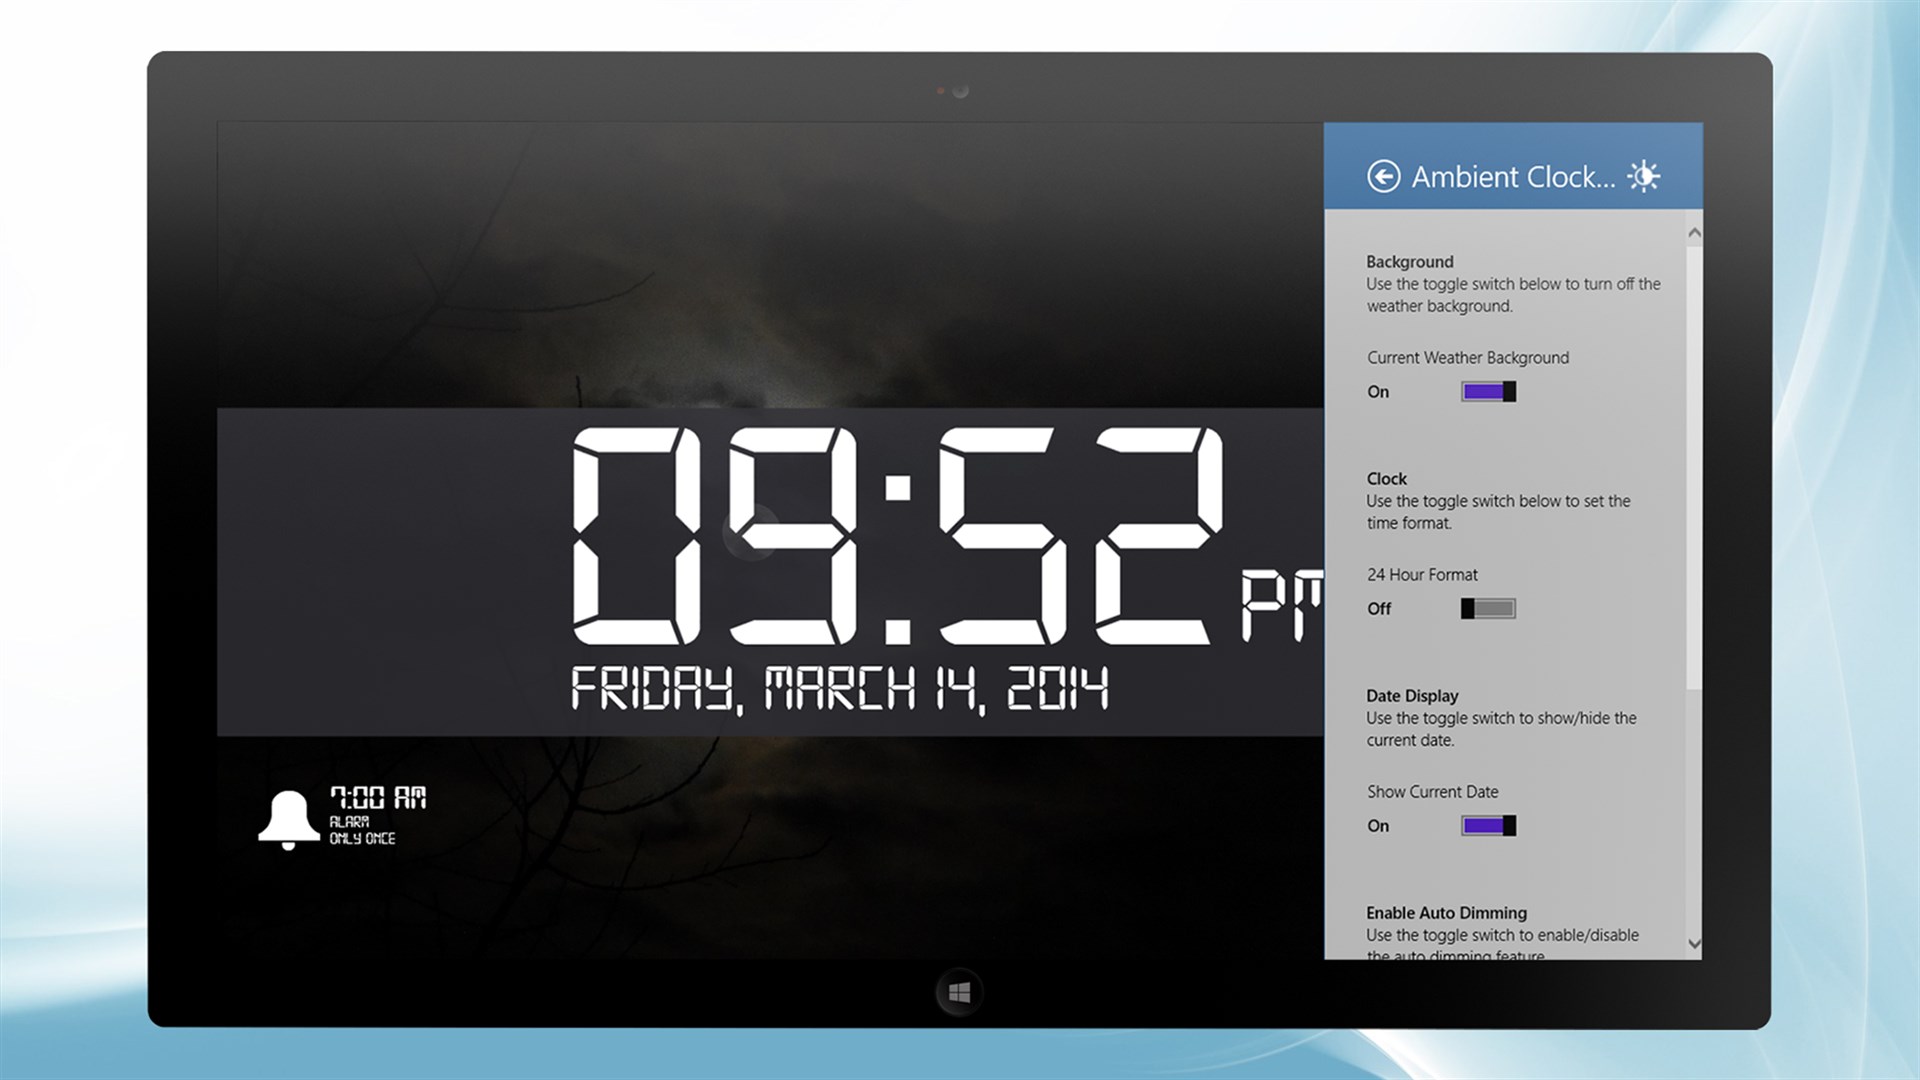Click the Clock section heading
The height and width of the screenshot is (1080, 1920).
click(1386, 479)
